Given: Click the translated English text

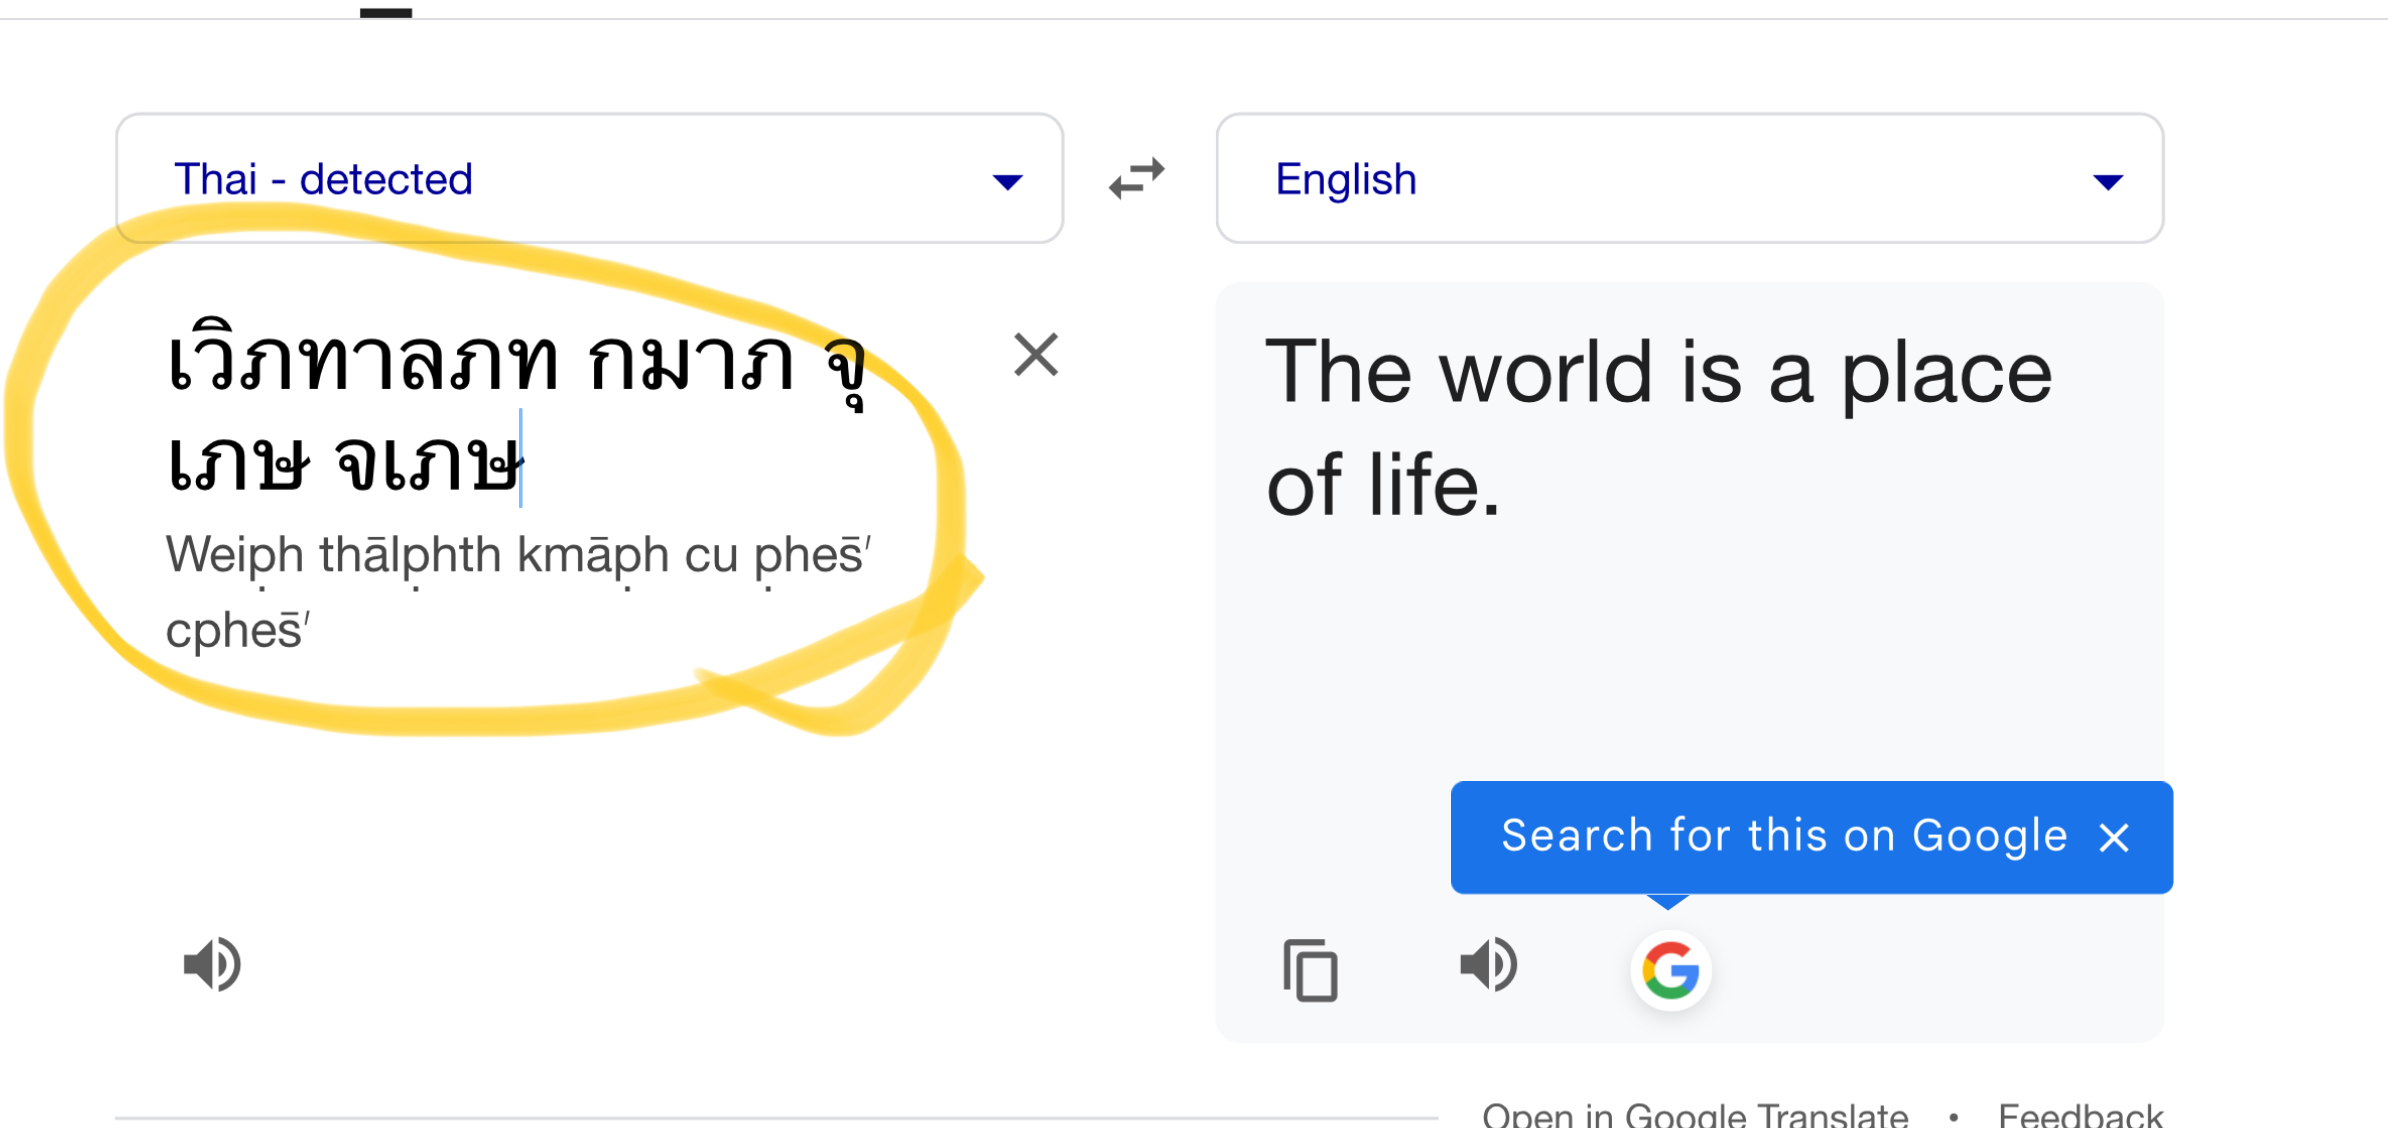Looking at the screenshot, I should click(1658, 428).
